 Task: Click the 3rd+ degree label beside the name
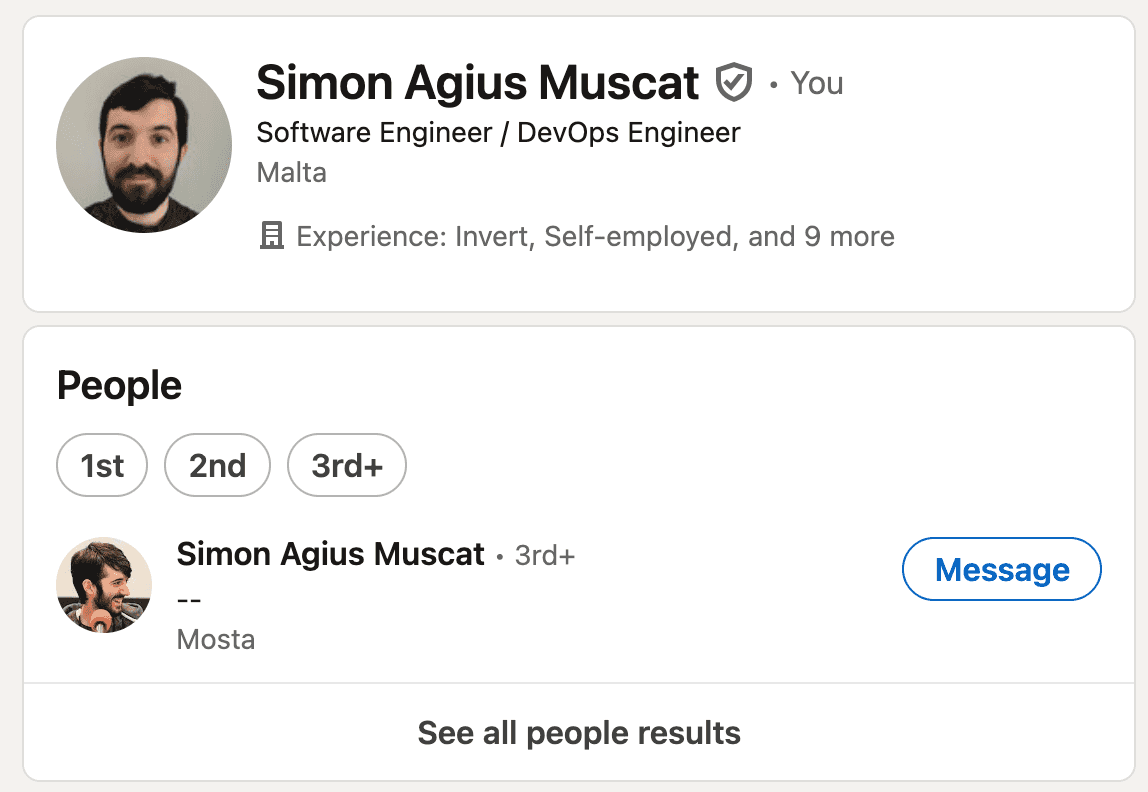[x=544, y=555]
